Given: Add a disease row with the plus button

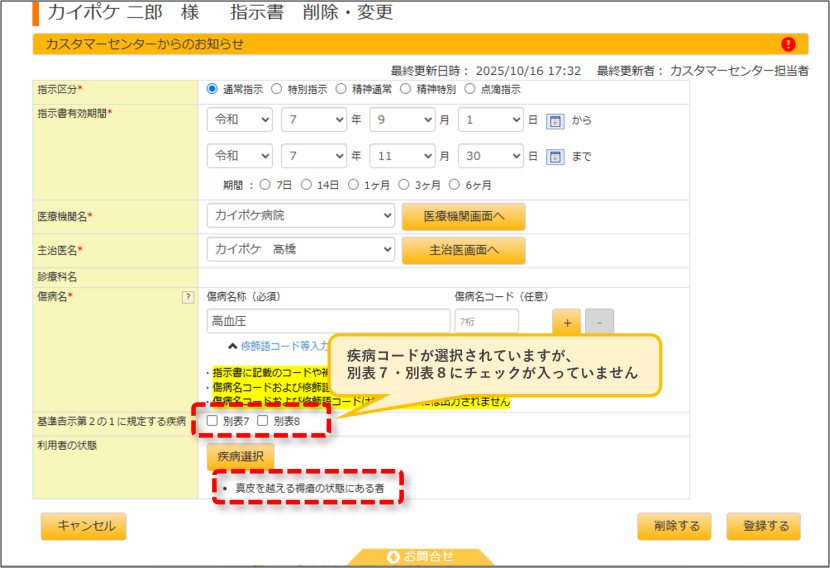Looking at the screenshot, I should pyautogui.click(x=566, y=322).
